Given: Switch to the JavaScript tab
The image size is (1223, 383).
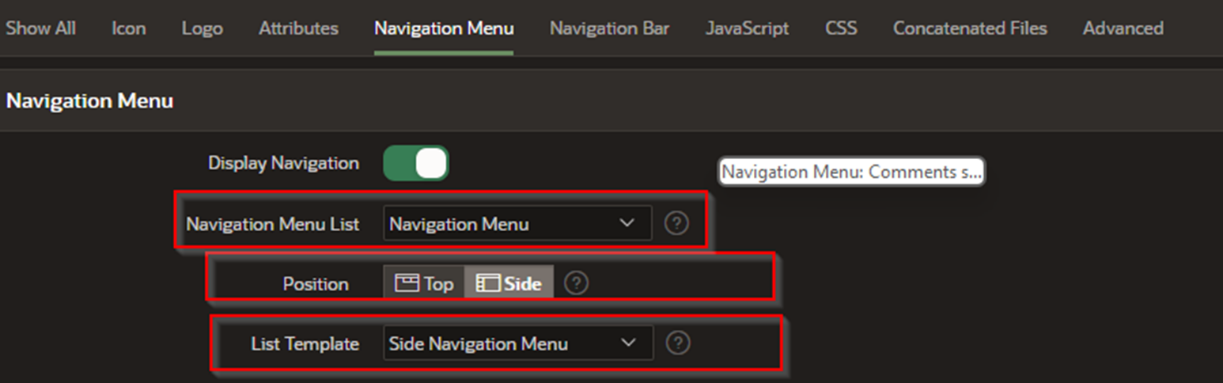Looking at the screenshot, I should (x=747, y=28).
